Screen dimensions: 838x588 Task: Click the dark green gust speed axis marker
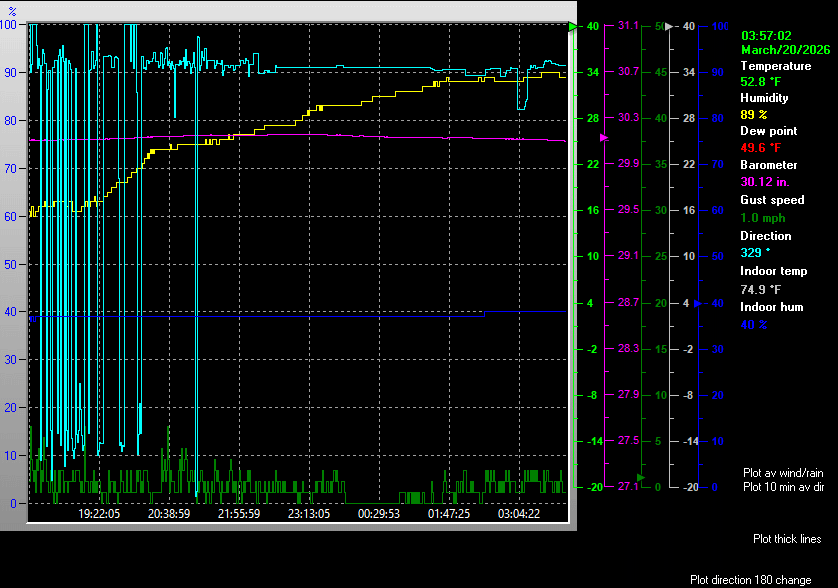click(x=640, y=478)
